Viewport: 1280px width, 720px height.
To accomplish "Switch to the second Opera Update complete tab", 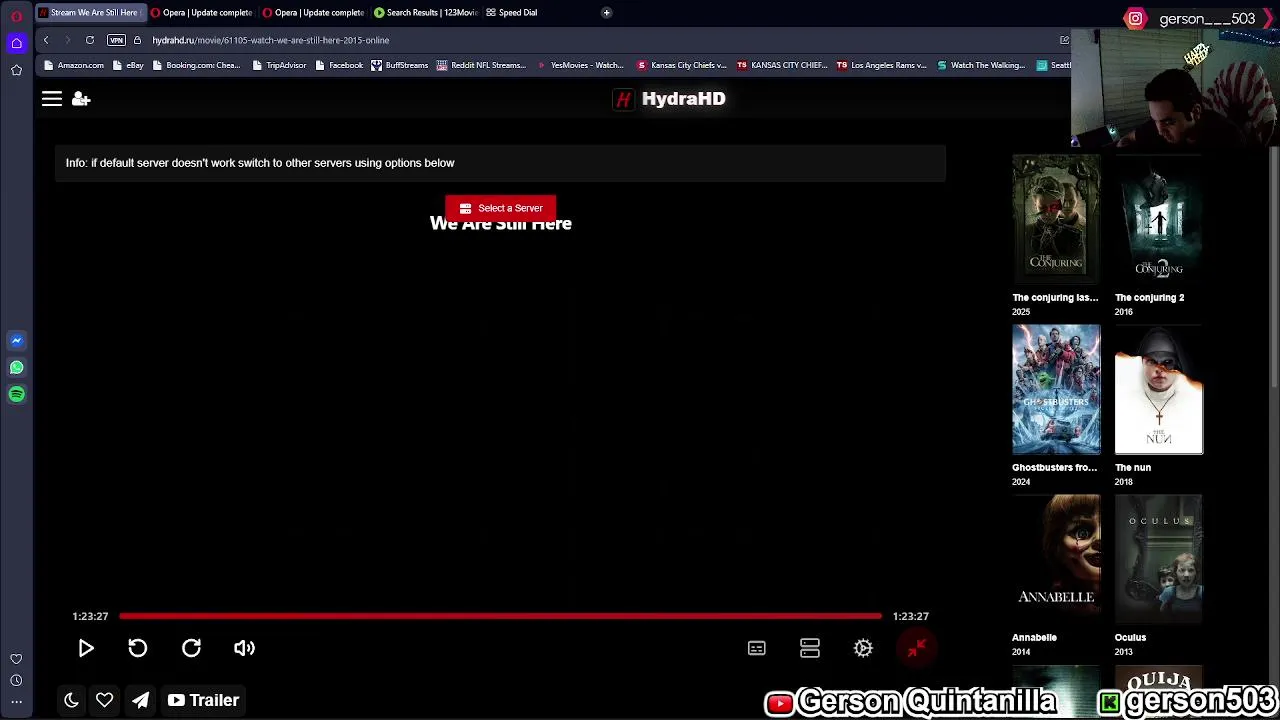I will tap(313, 13).
